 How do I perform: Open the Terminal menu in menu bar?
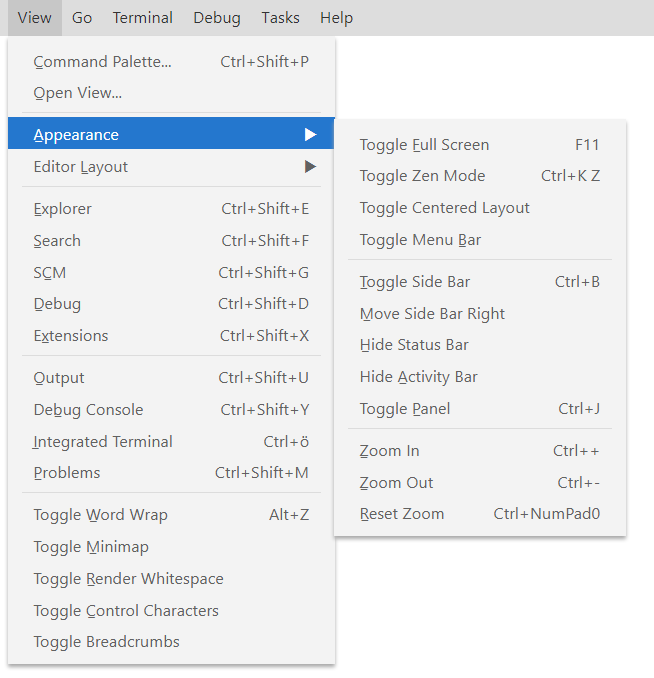click(x=142, y=18)
